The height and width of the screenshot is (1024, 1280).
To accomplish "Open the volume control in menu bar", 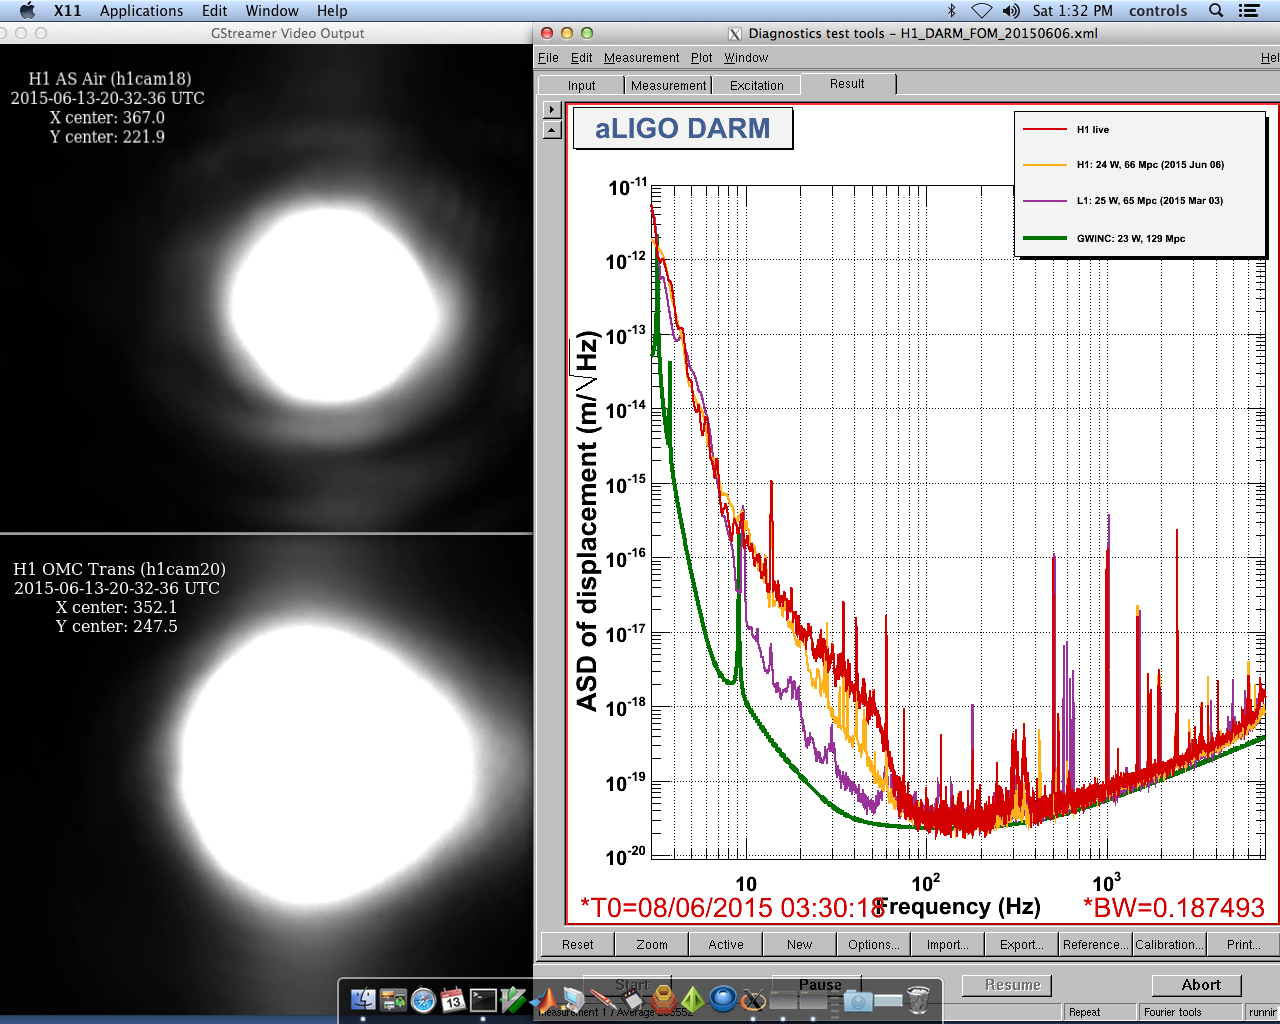I will (1011, 11).
